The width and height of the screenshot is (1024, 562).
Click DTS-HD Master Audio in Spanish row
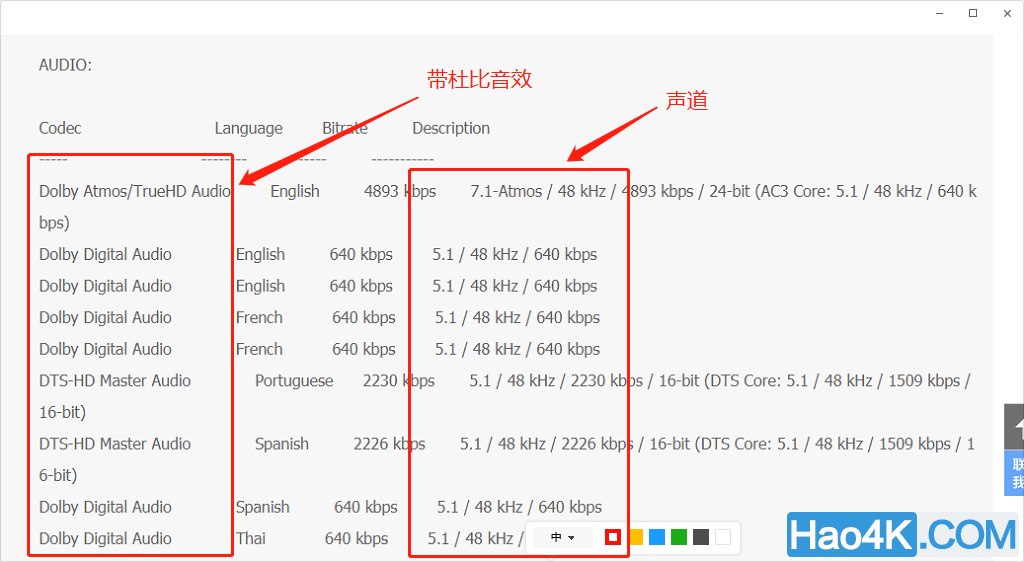click(115, 444)
